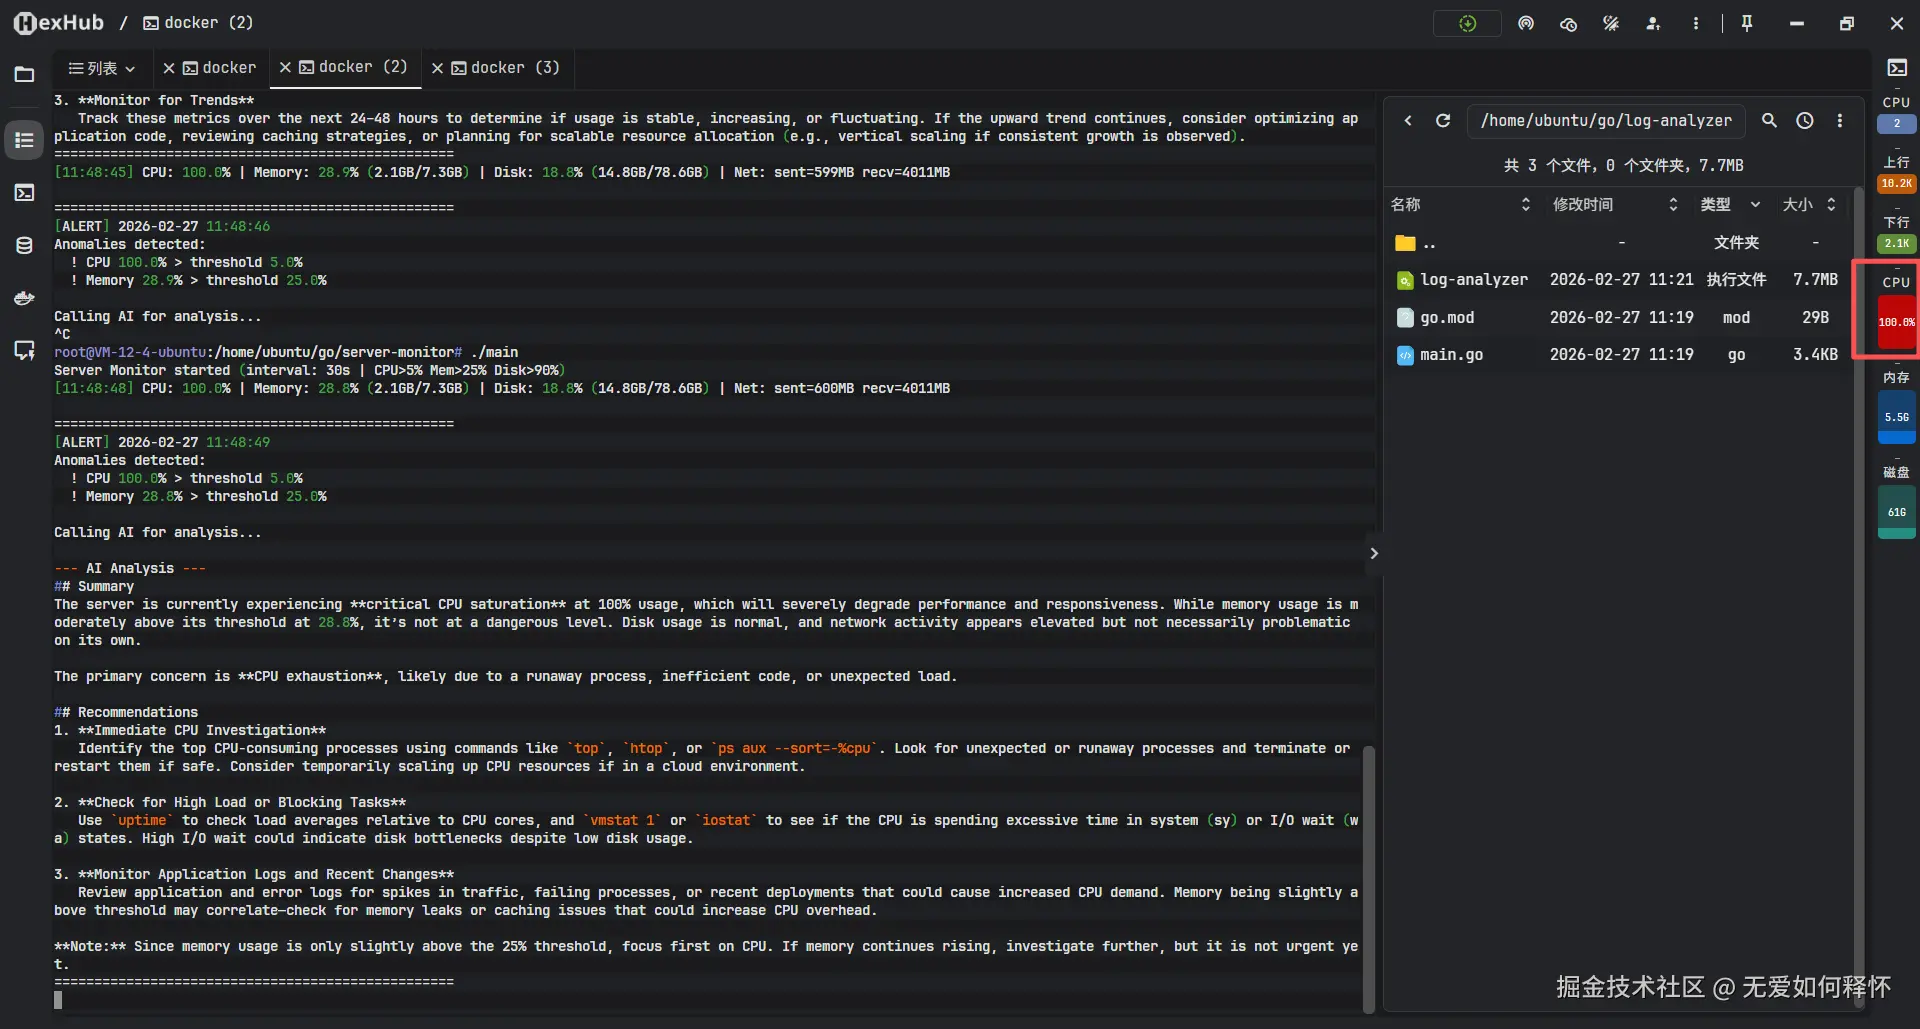Click the 磁盘 61G disk meter
Image resolution: width=1920 pixels, height=1029 pixels.
pos(1897,513)
